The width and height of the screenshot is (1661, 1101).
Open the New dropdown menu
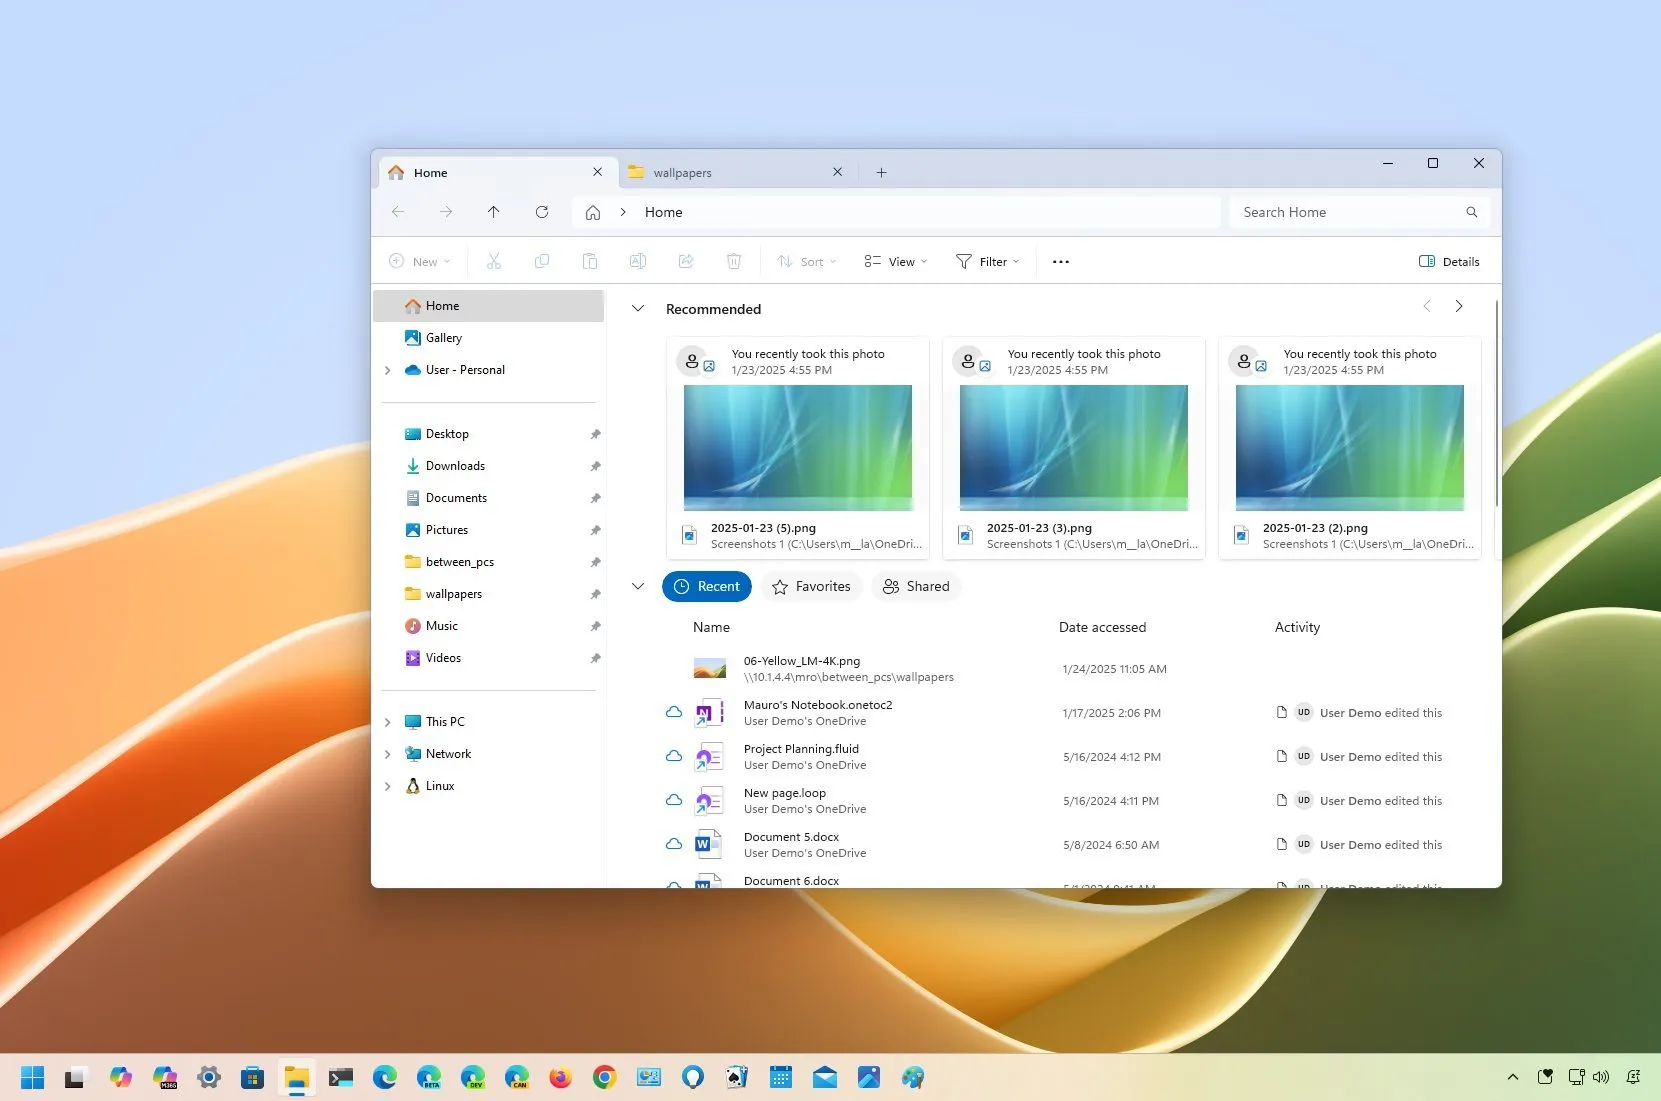[x=420, y=261]
